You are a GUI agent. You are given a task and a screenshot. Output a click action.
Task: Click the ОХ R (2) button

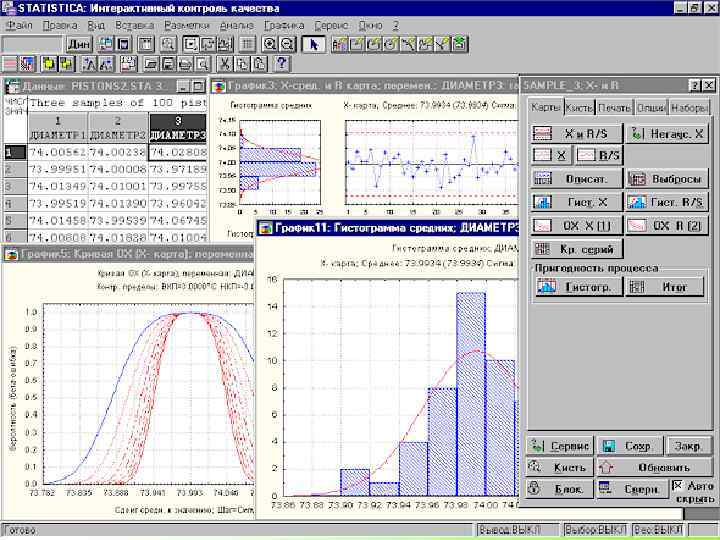(x=667, y=225)
